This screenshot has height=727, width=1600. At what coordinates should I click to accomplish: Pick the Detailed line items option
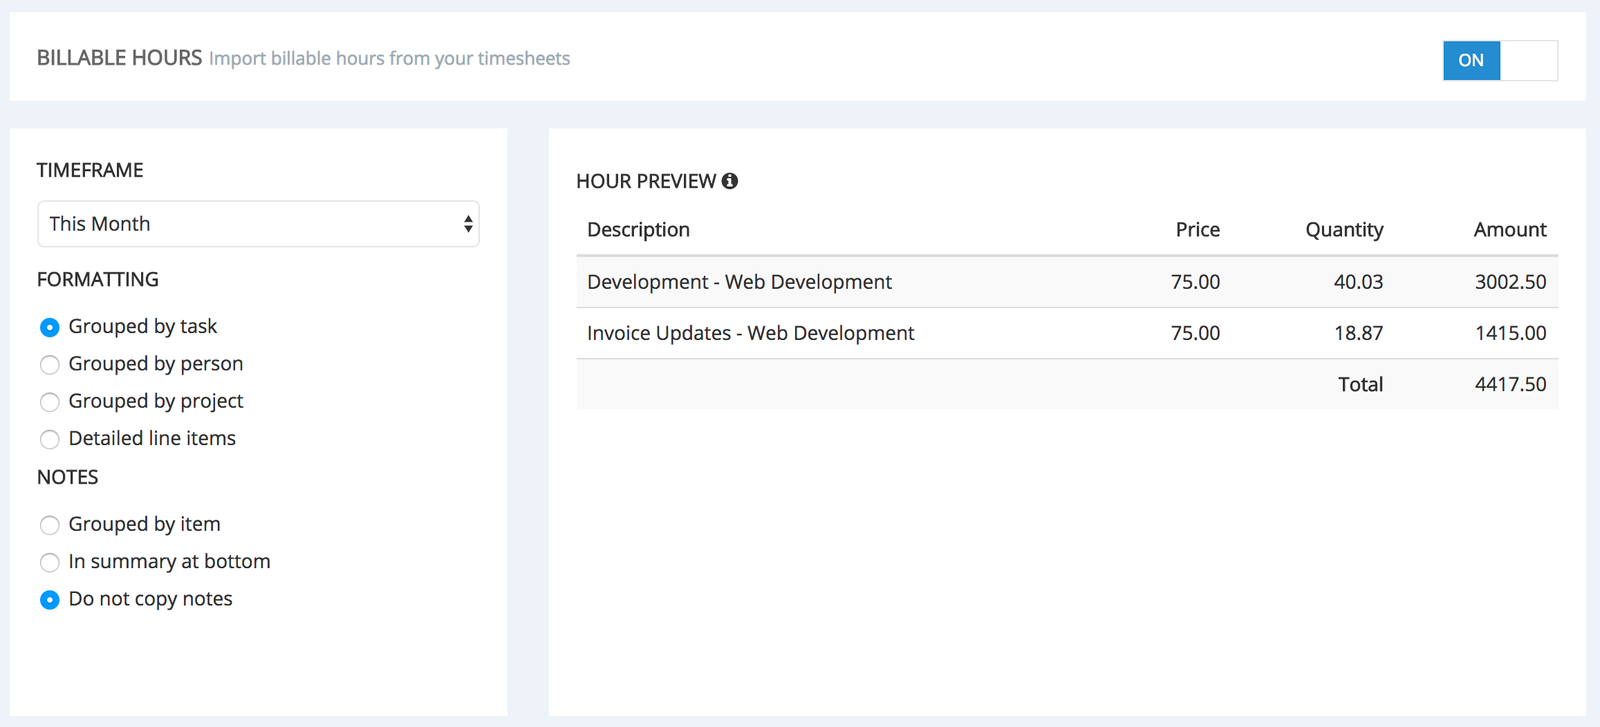click(49, 439)
